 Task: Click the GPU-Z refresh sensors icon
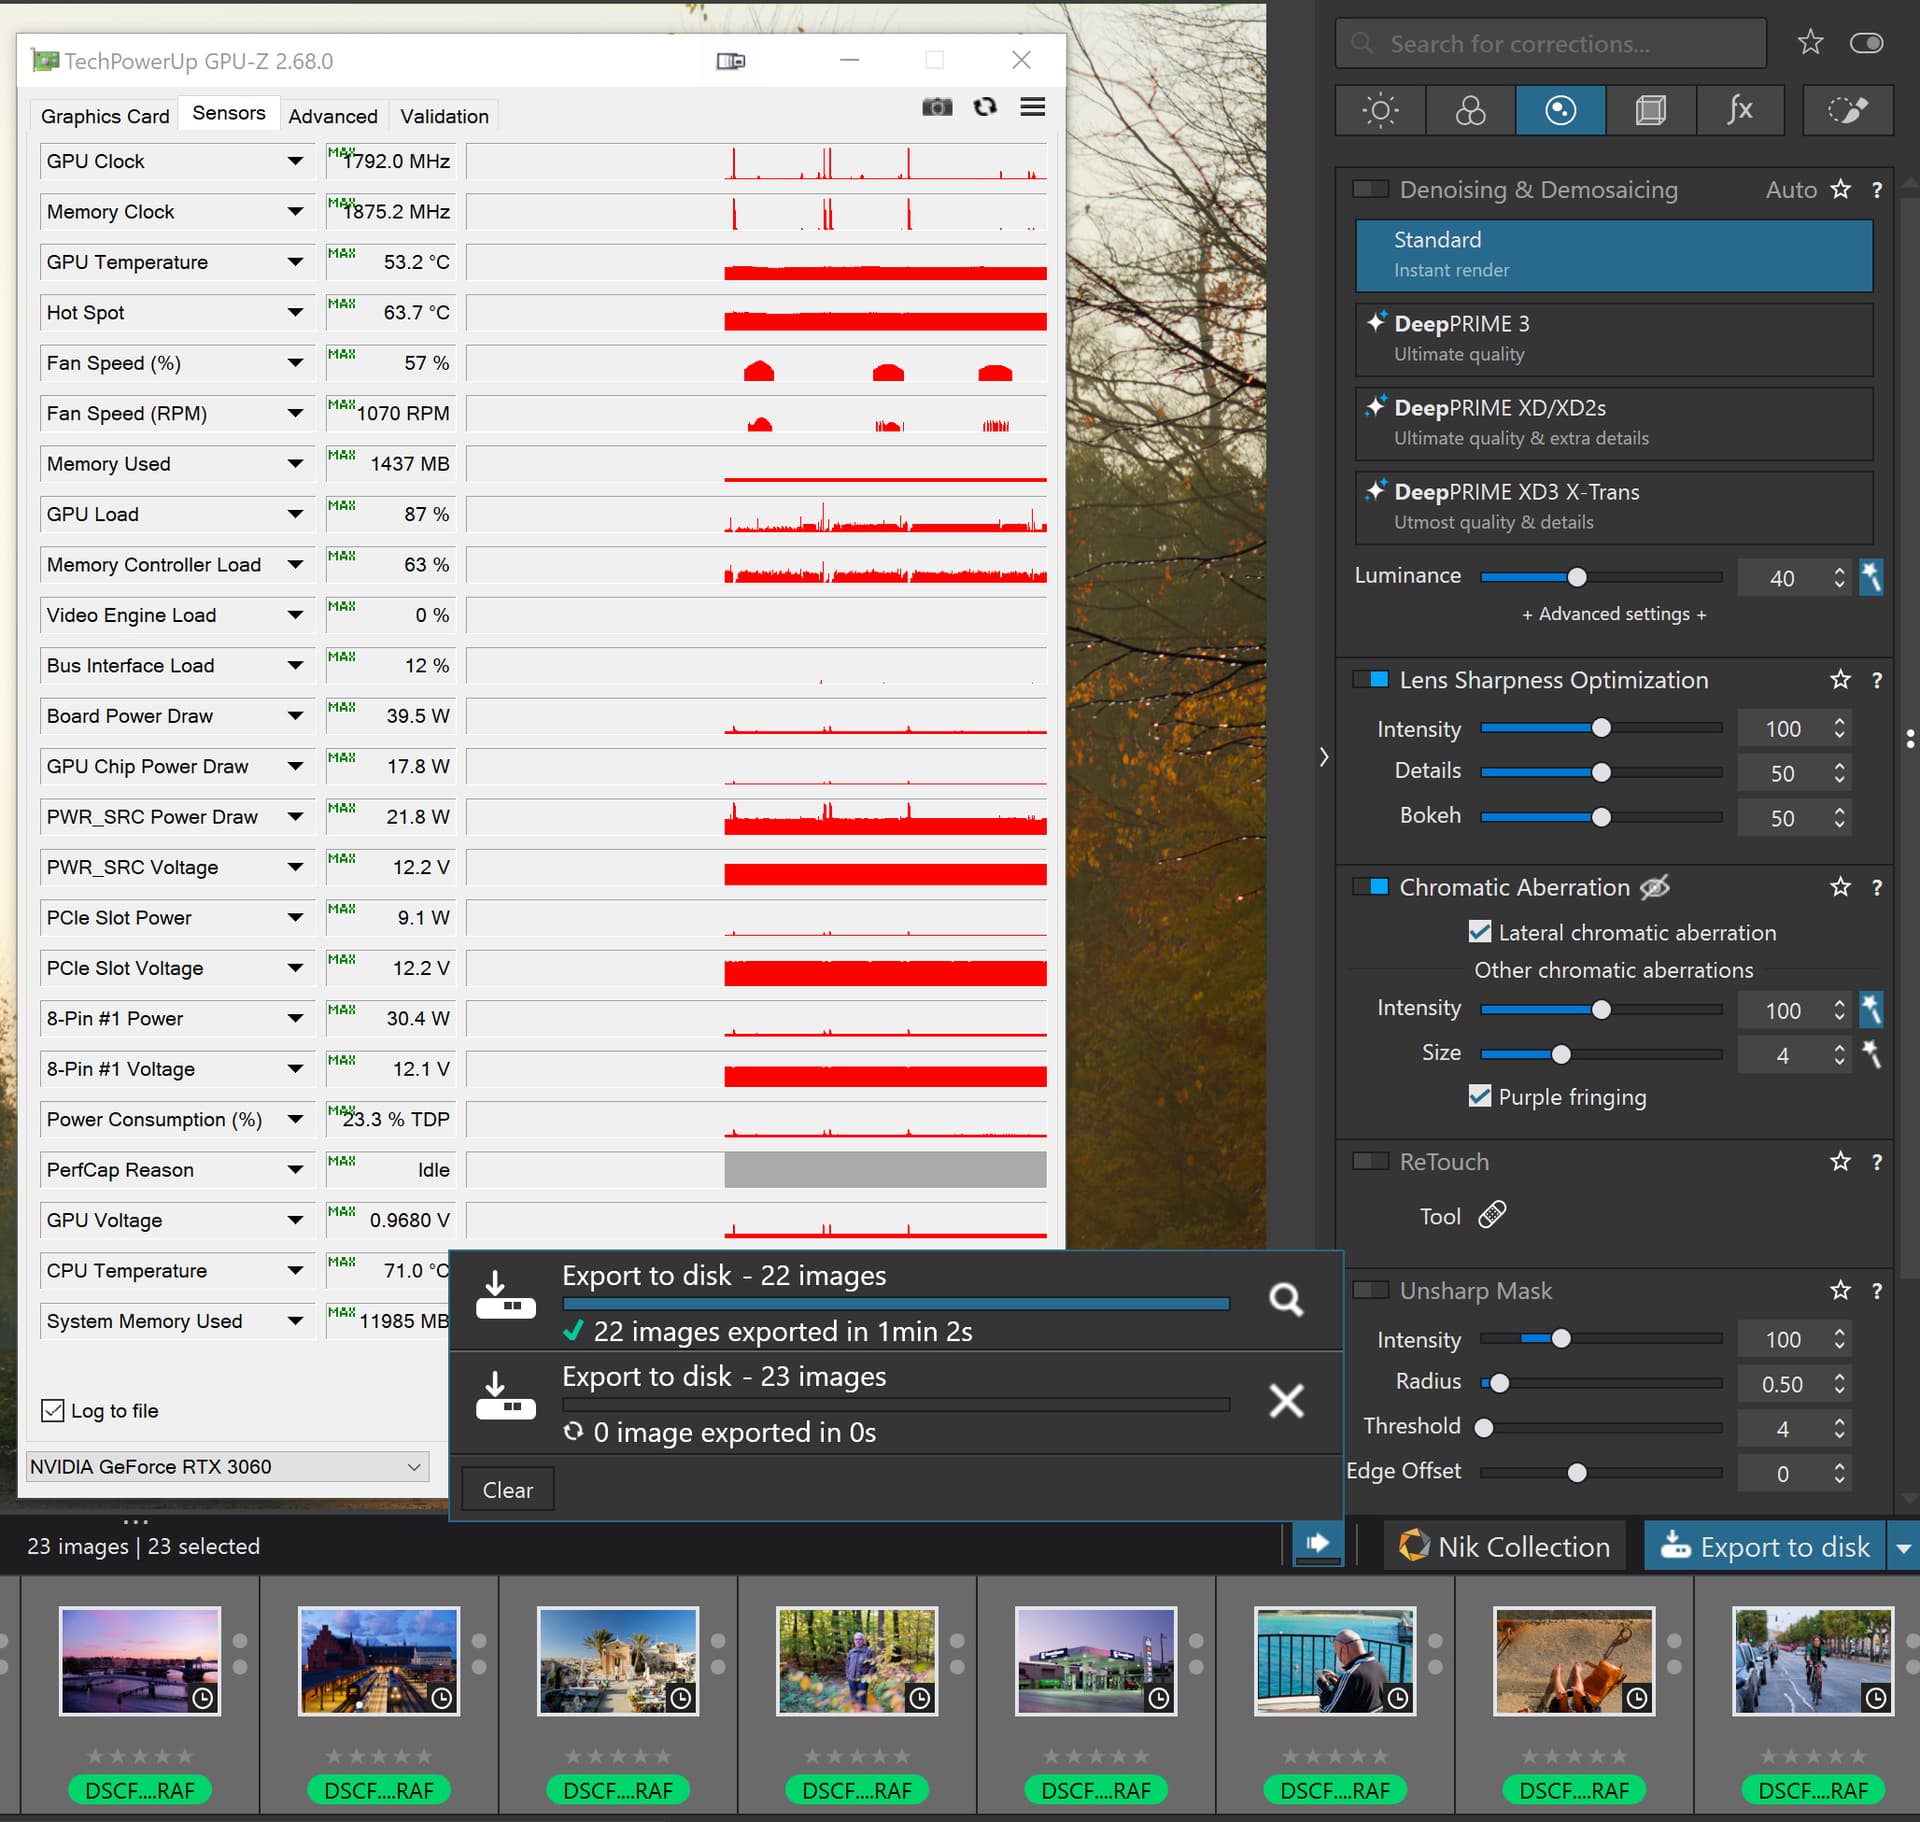pyautogui.click(x=985, y=107)
